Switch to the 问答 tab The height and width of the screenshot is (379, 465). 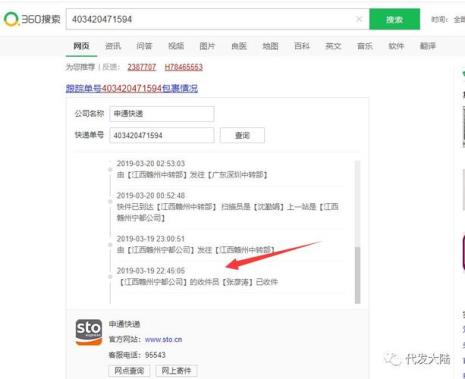[x=144, y=46]
